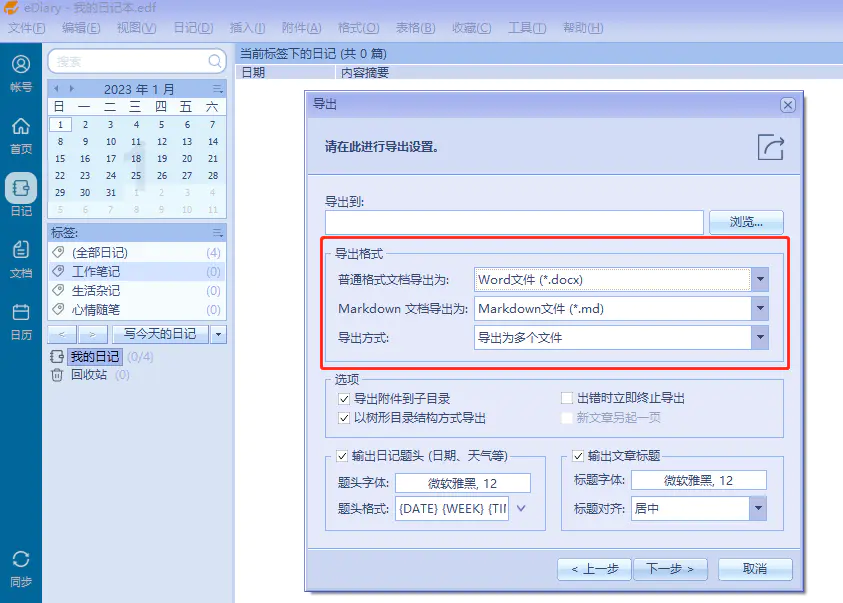843x603 pixels.
Task: Select day 18 in the calendar
Action: click(136, 159)
